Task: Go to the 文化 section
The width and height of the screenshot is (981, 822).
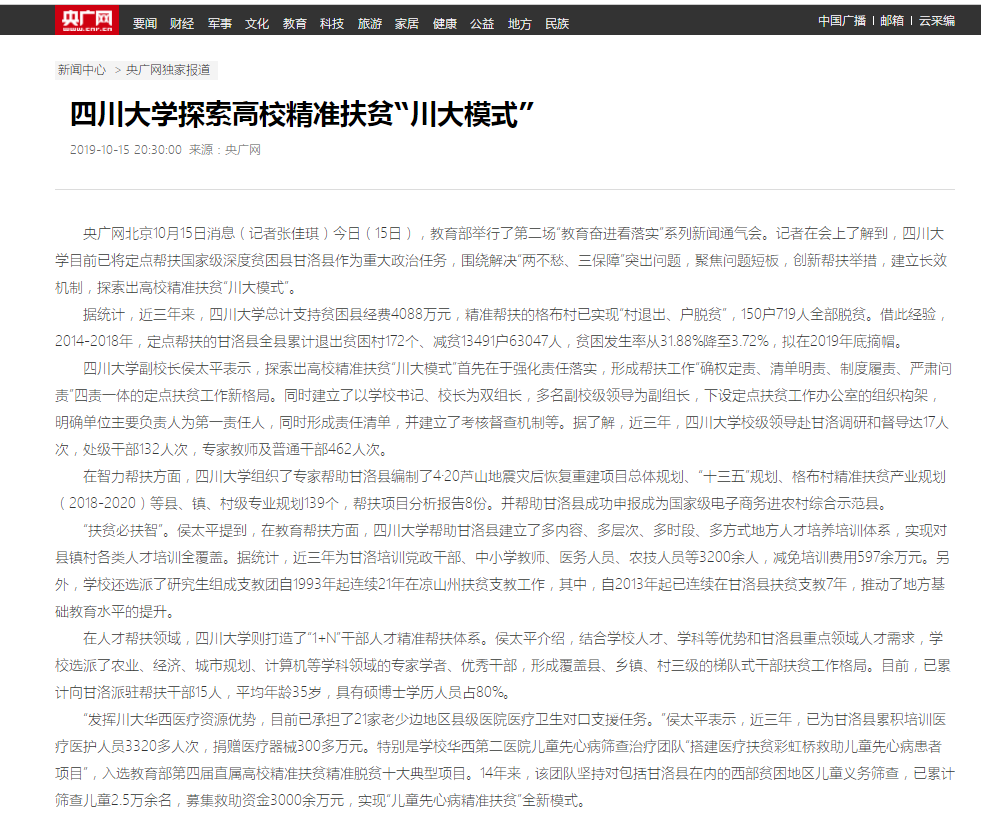Action: click(x=257, y=24)
